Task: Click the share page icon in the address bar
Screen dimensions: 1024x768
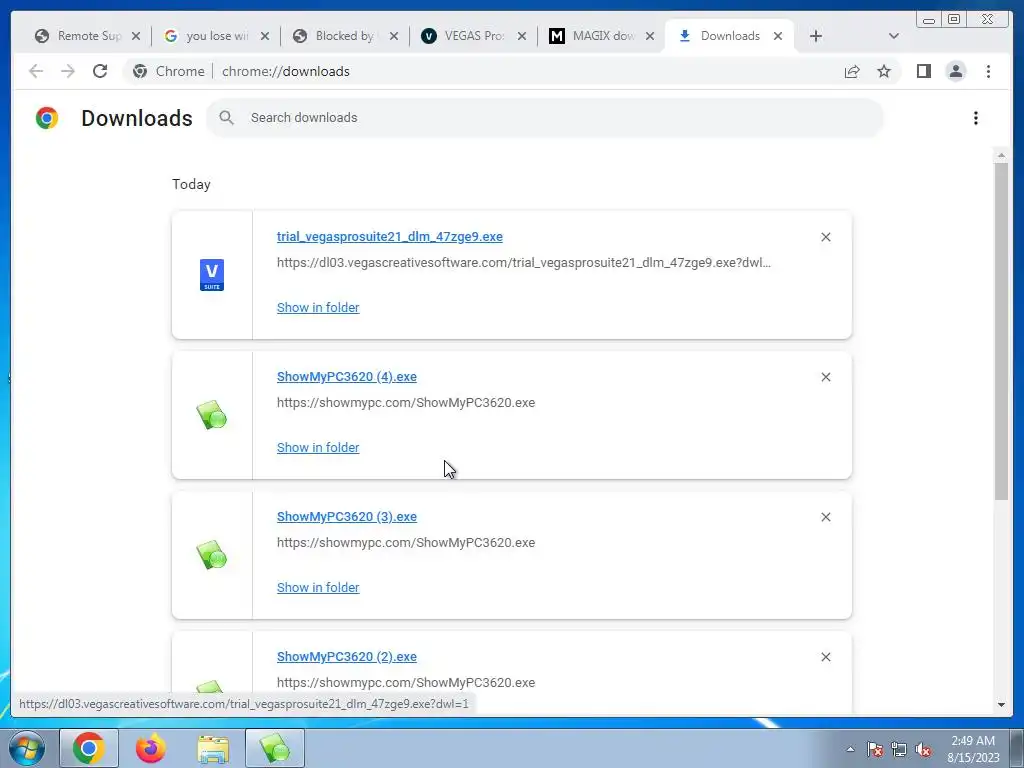Action: coord(852,71)
